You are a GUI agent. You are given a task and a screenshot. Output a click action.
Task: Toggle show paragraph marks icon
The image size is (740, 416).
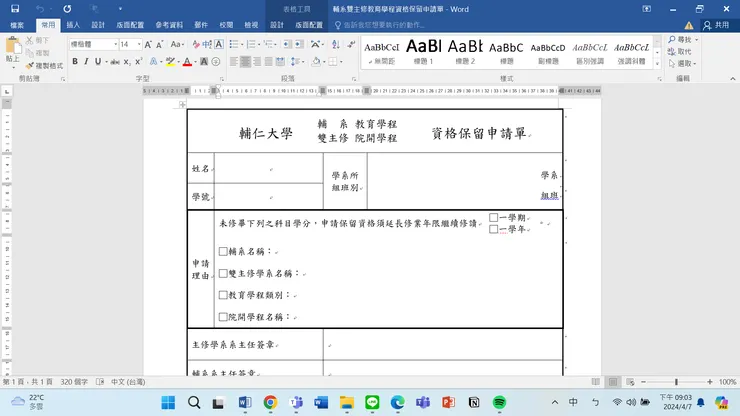(351, 44)
